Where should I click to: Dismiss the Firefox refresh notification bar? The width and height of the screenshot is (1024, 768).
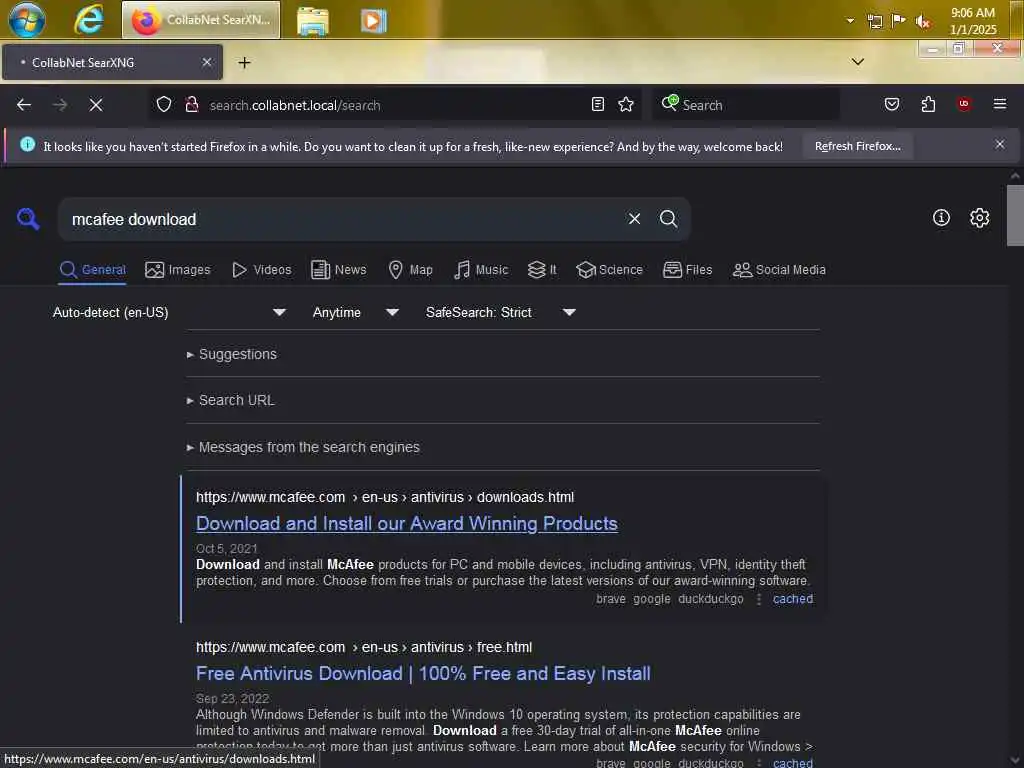[999, 144]
